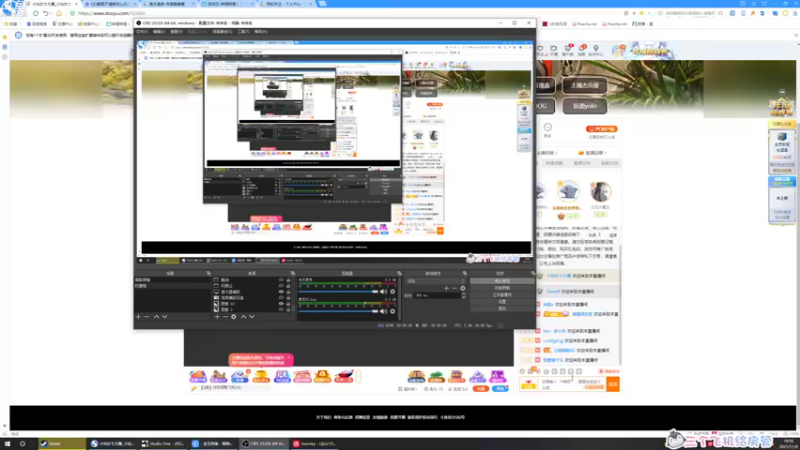Remove the selected source in OBS Sources dock
Image resolution: width=800 pixels, height=450 pixels.
click(225, 317)
